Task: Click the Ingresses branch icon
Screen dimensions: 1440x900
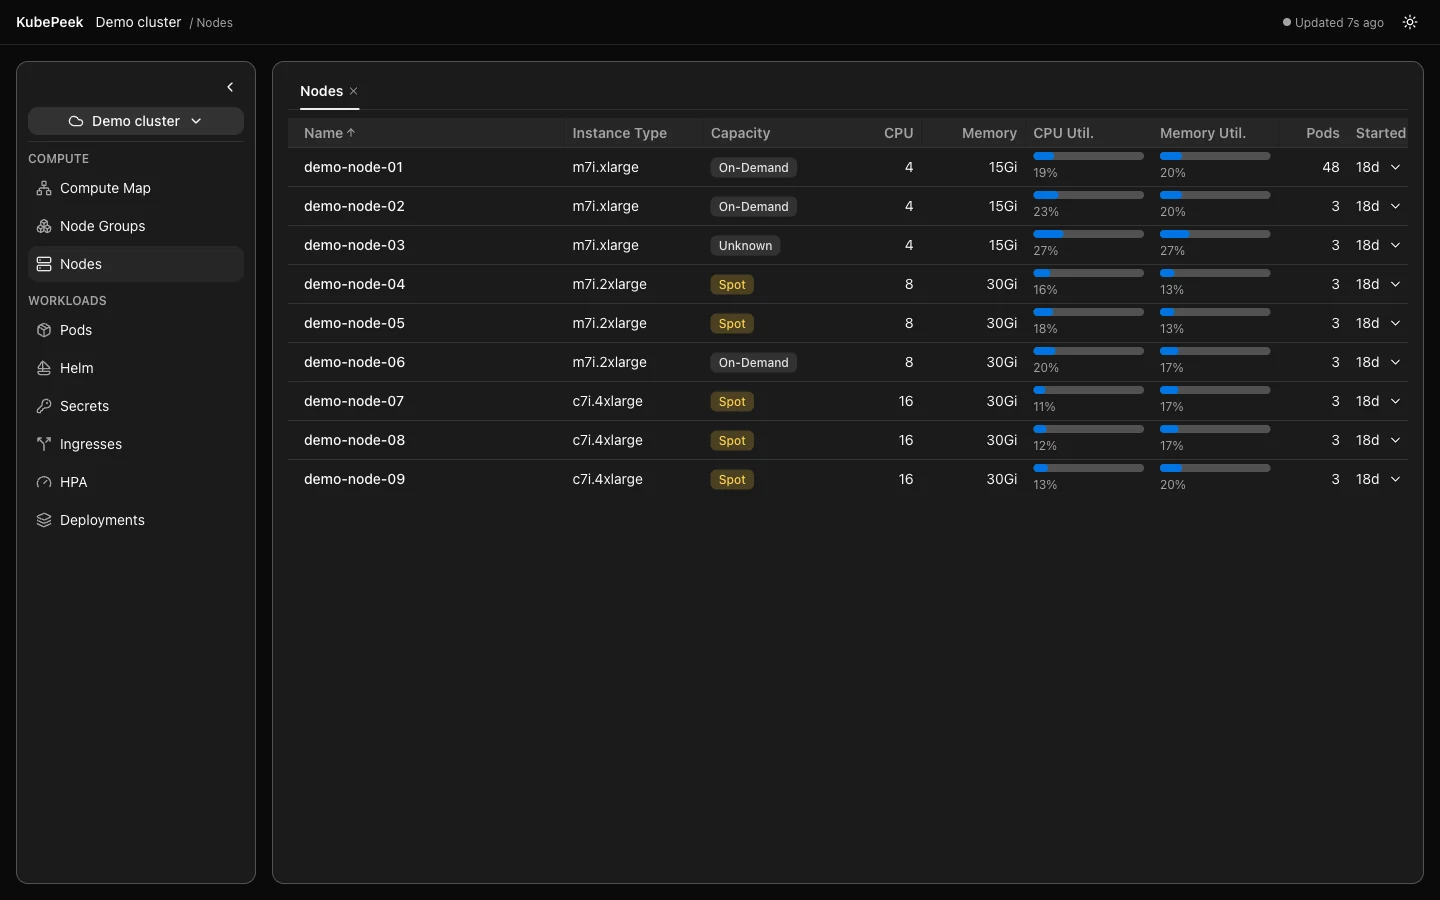Action: click(44, 444)
